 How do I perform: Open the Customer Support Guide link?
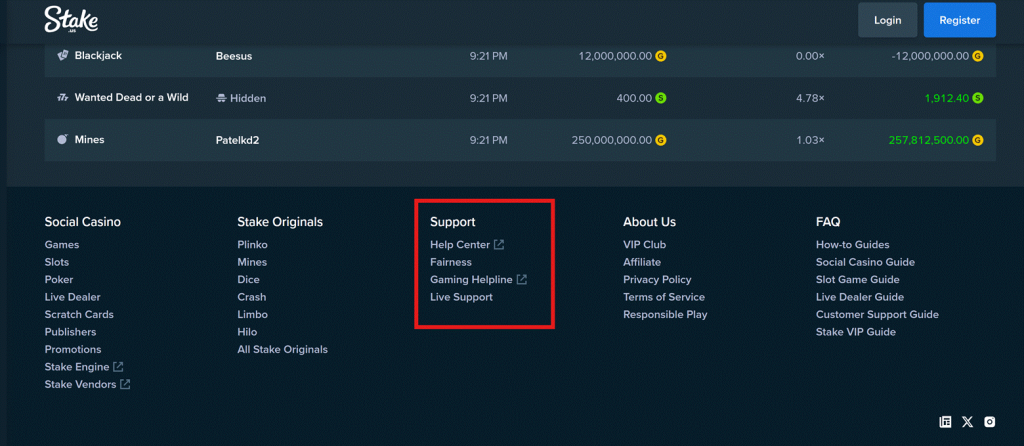[878, 314]
